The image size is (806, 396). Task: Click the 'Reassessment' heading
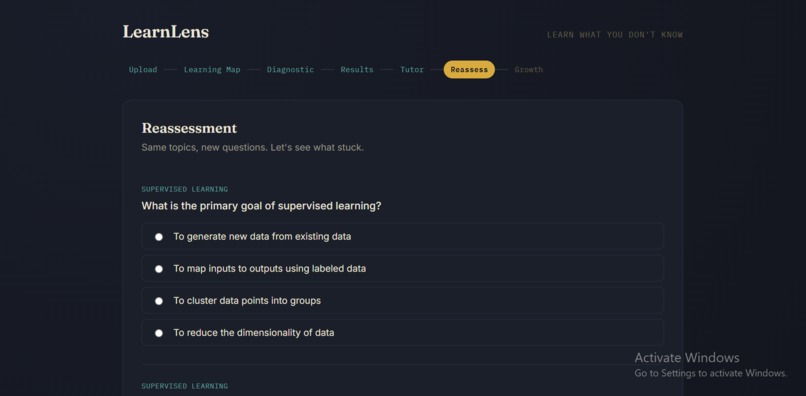(x=189, y=128)
